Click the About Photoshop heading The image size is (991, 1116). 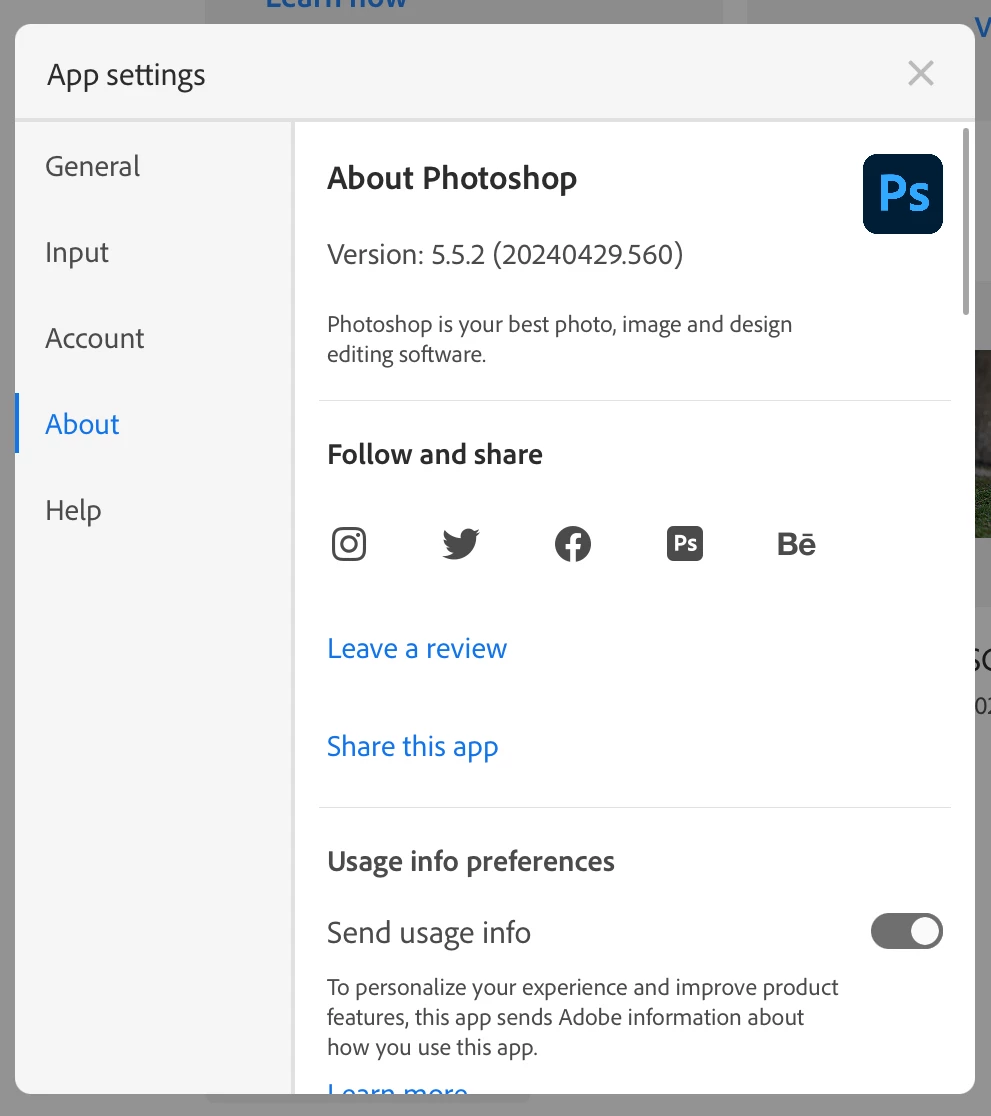click(x=452, y=179)
